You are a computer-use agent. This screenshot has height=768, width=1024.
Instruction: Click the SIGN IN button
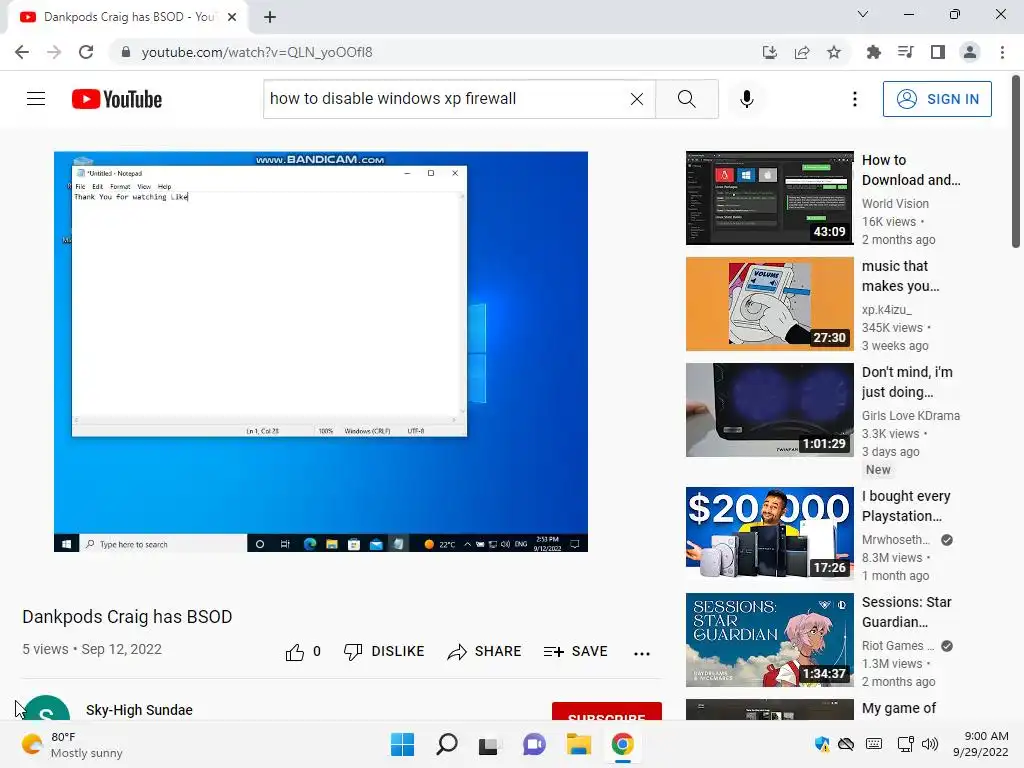tap(937, 99)
